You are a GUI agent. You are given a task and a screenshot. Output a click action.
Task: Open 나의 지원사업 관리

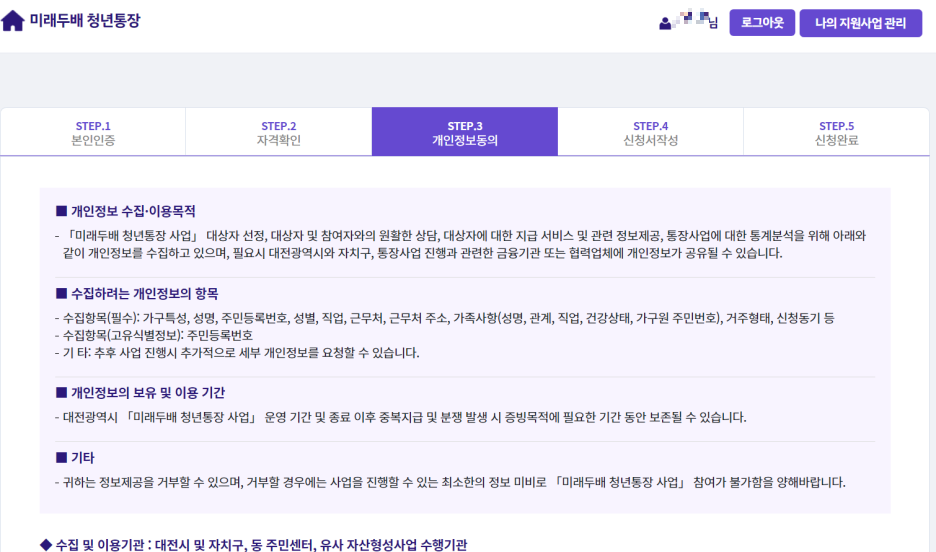(860, 23)
